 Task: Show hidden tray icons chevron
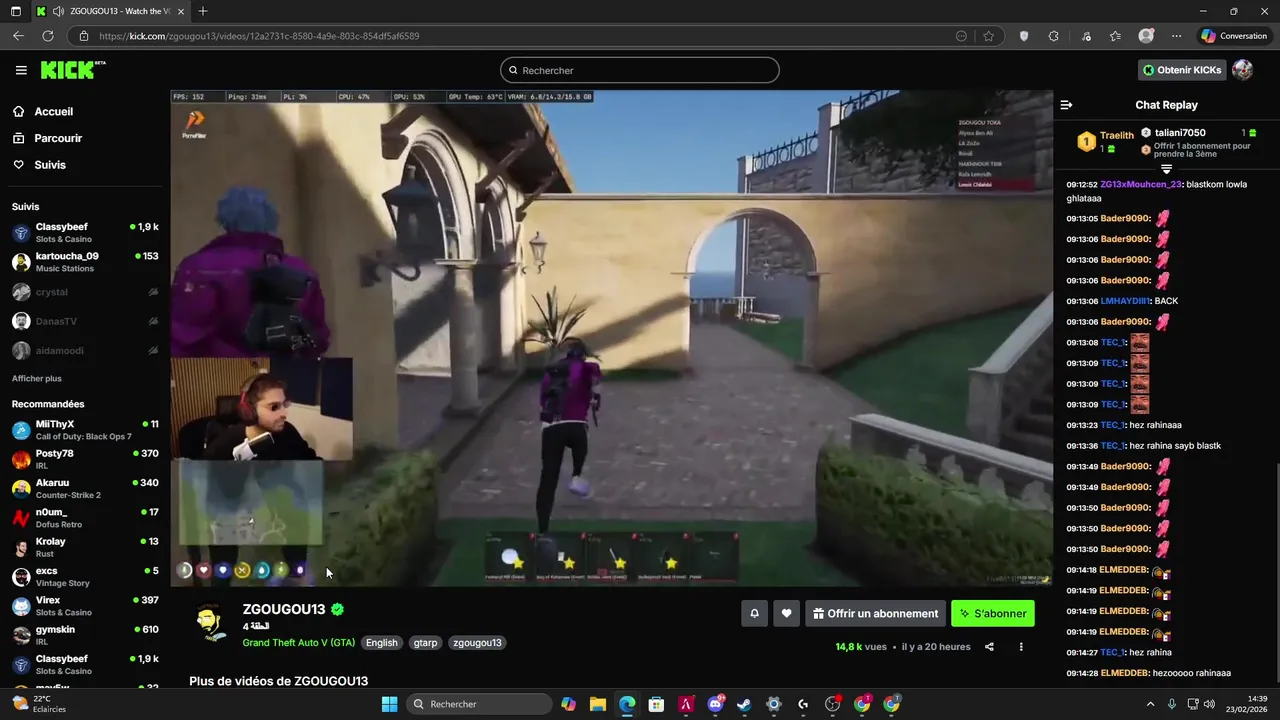(x=1150, y=704)
